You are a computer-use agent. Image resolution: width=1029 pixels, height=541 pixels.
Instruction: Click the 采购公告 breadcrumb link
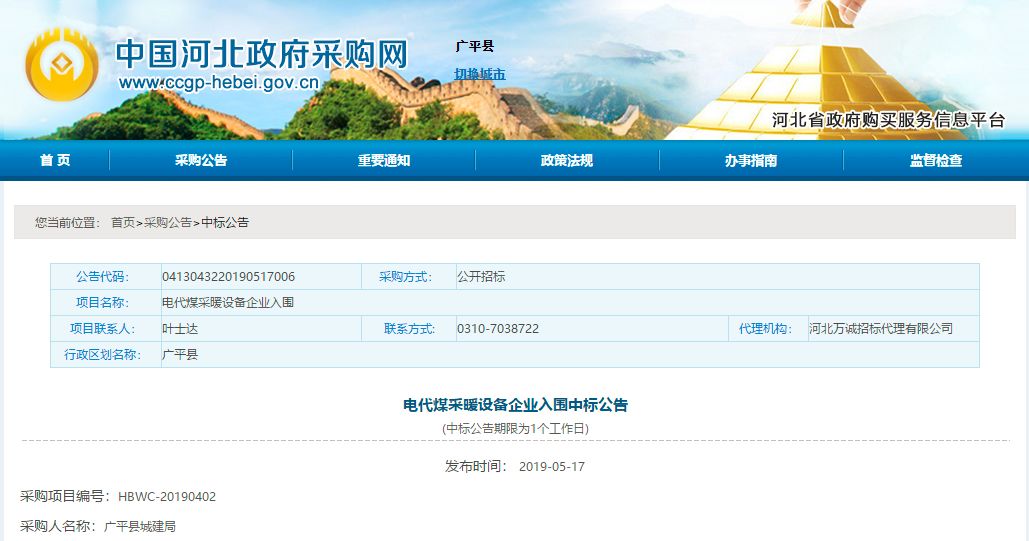coord(168,223)
